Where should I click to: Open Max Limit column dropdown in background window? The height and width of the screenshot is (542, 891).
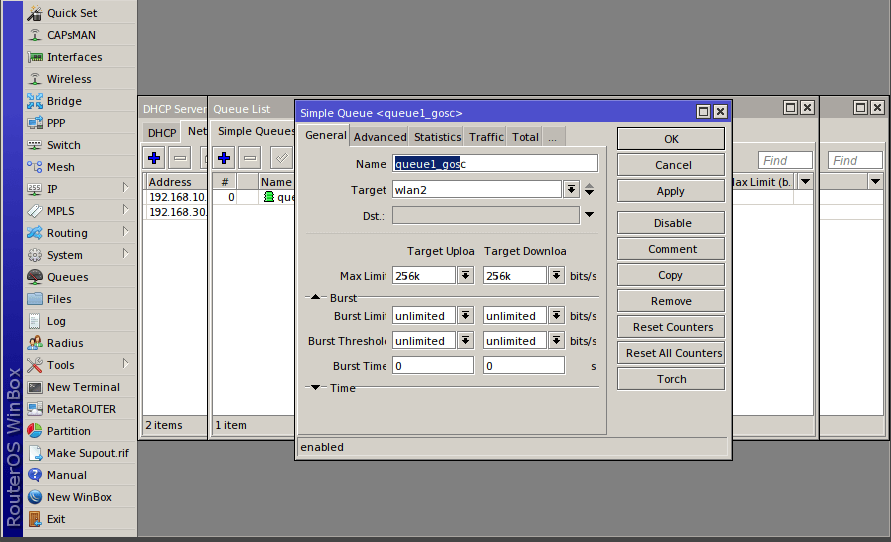click(x=805, y=182)
